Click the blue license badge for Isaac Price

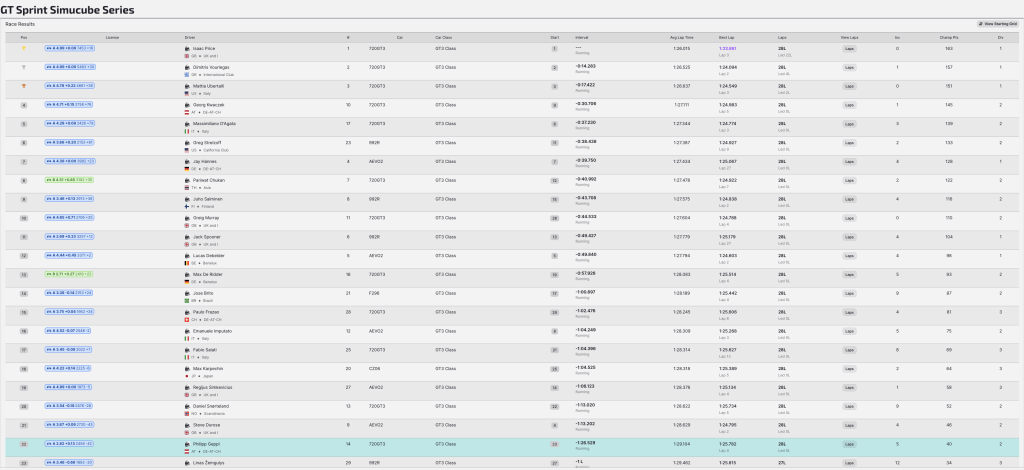pos(70,48)
